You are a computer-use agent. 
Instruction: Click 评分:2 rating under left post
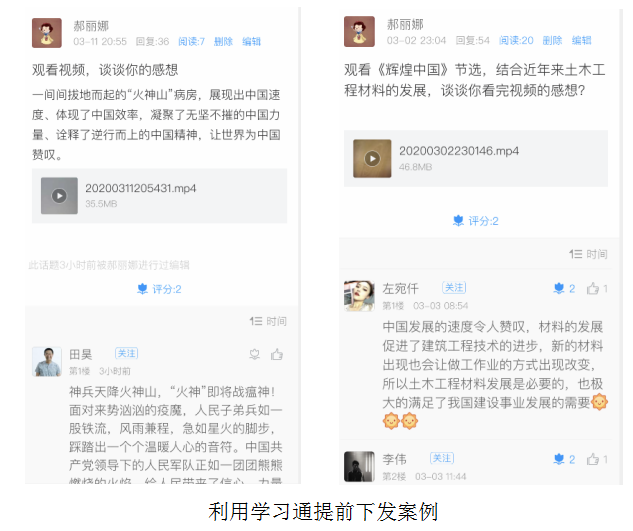point(159,289)
